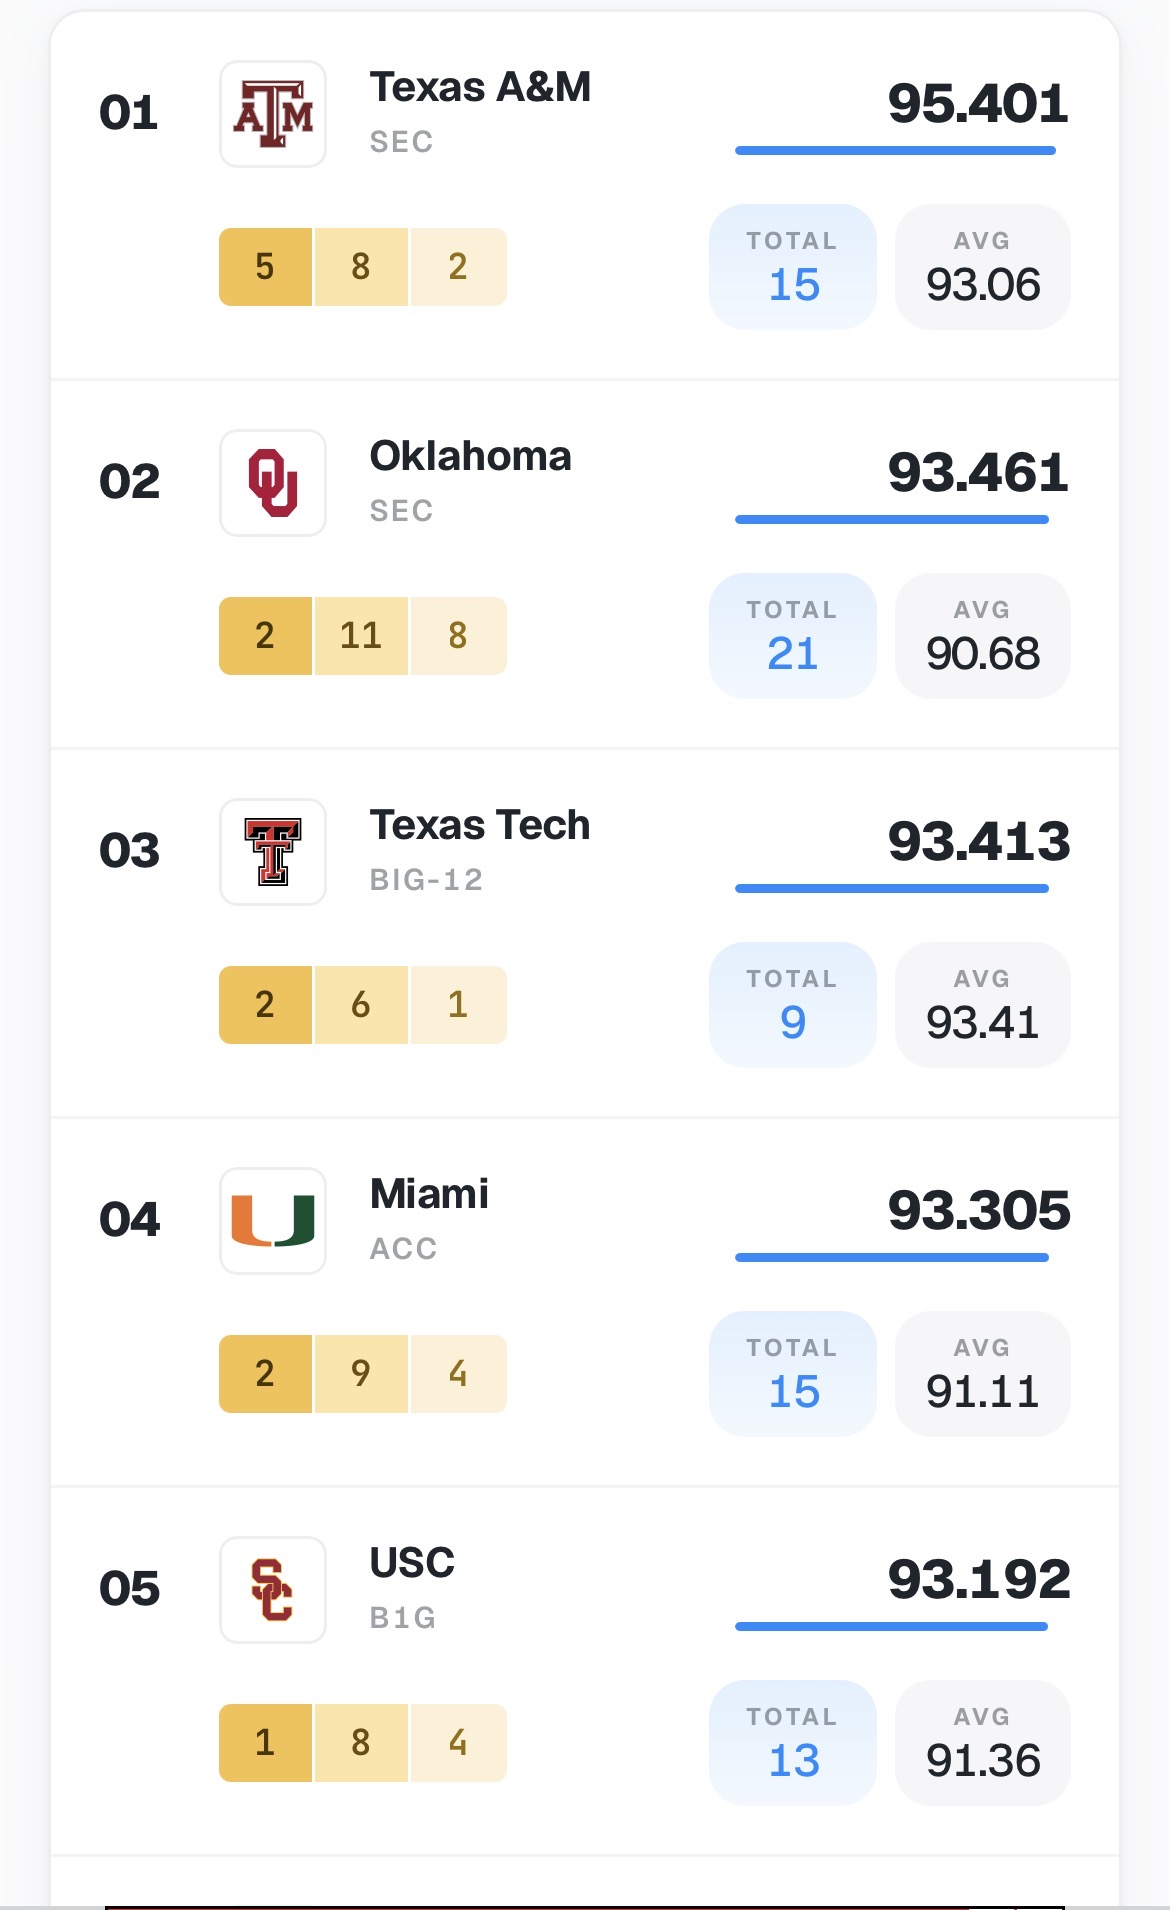Select Oklahoma's middle gold box showing 11
The width and height of the screenshot is (1170, 1910).
click(361, 636)
